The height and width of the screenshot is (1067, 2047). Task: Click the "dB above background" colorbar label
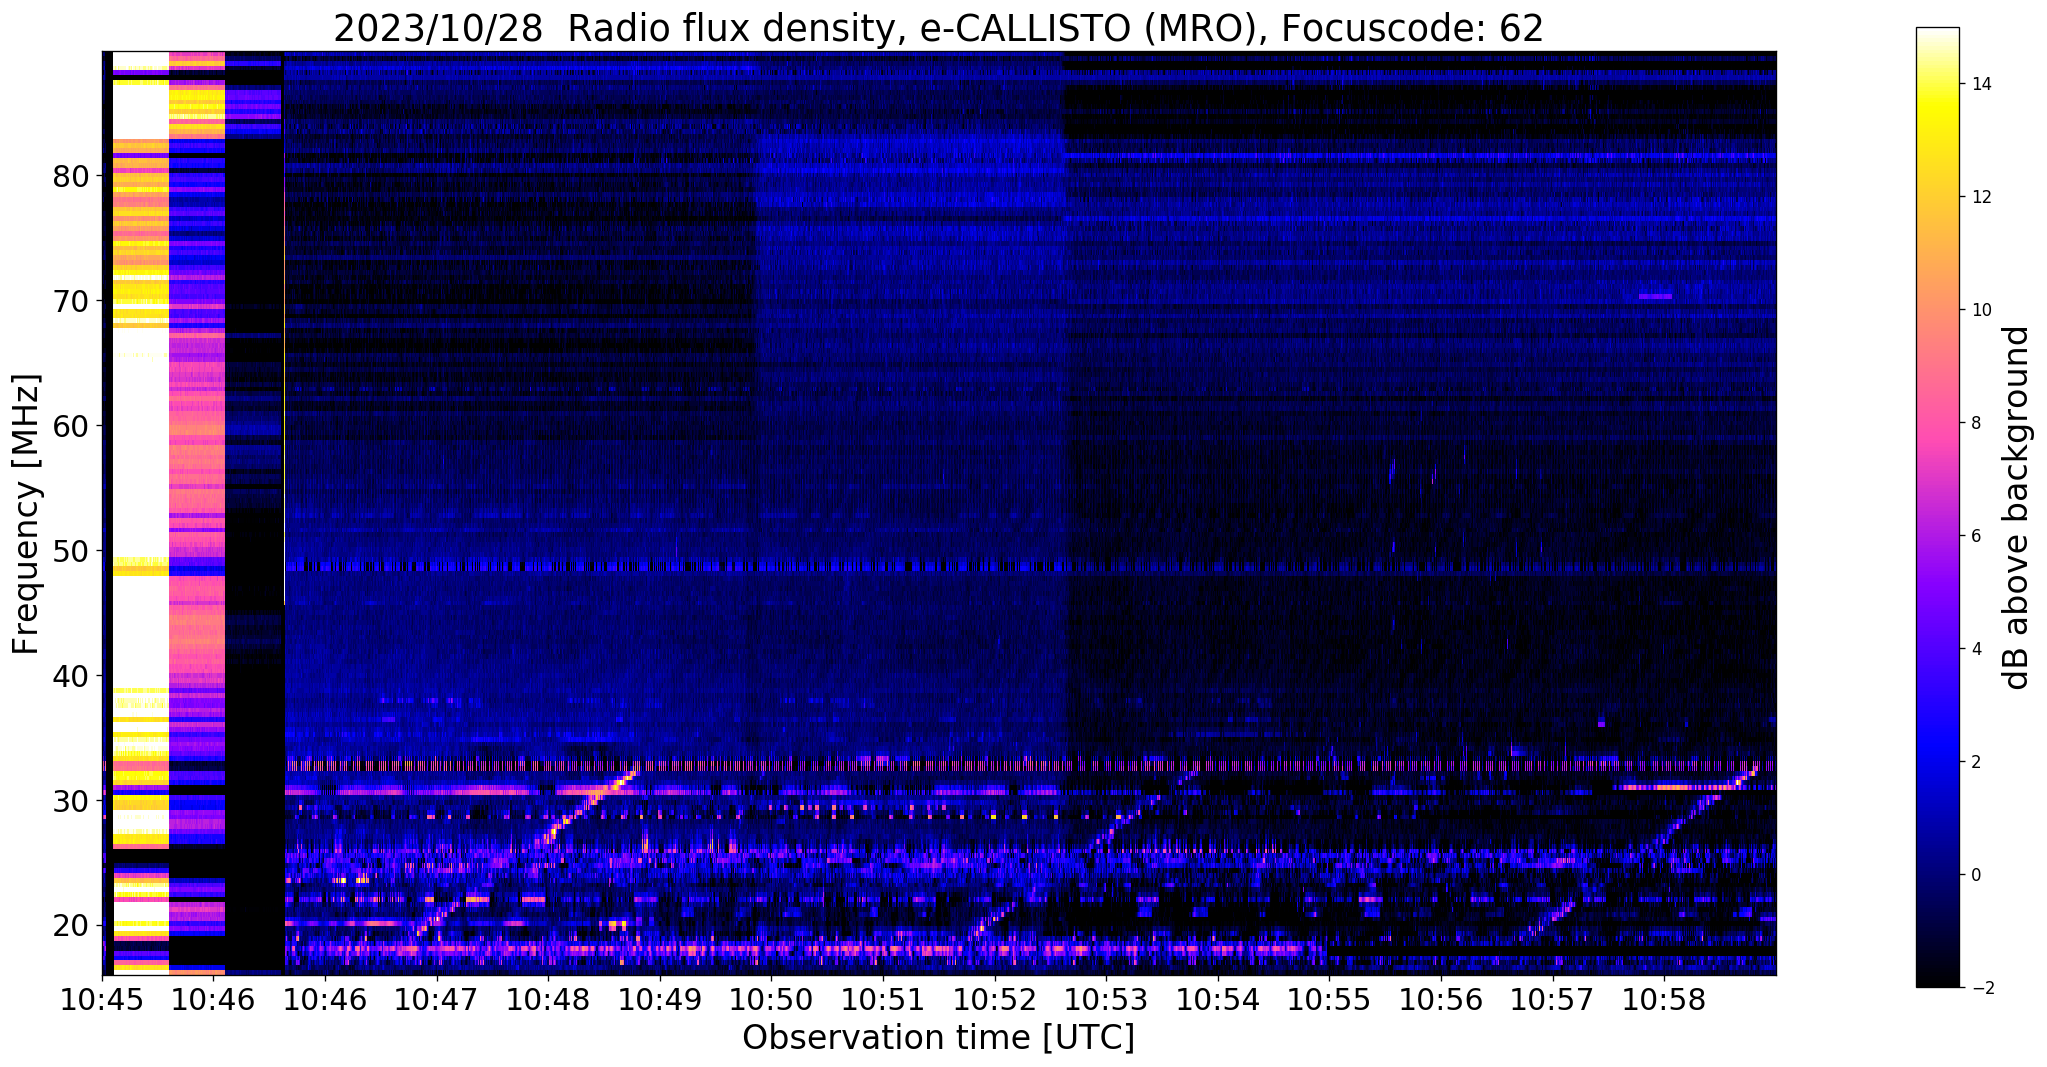[x=2017, y=507]
